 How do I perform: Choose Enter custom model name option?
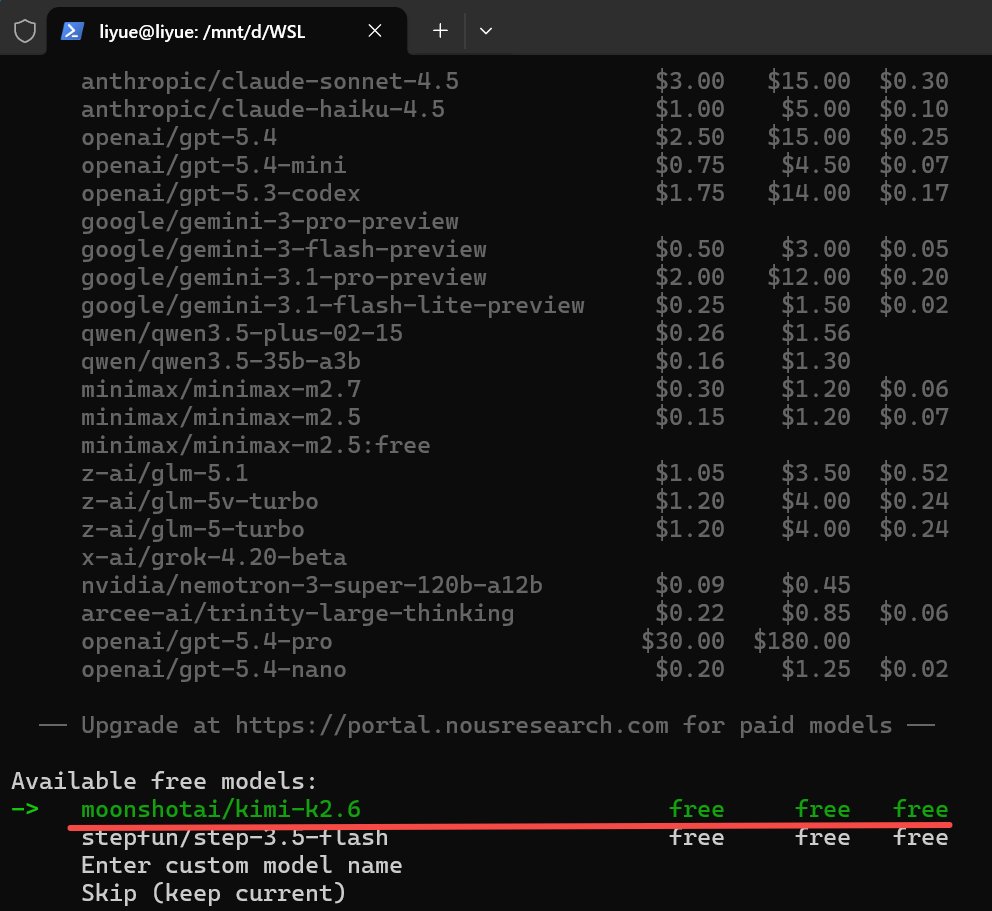[x=242, y=865]
